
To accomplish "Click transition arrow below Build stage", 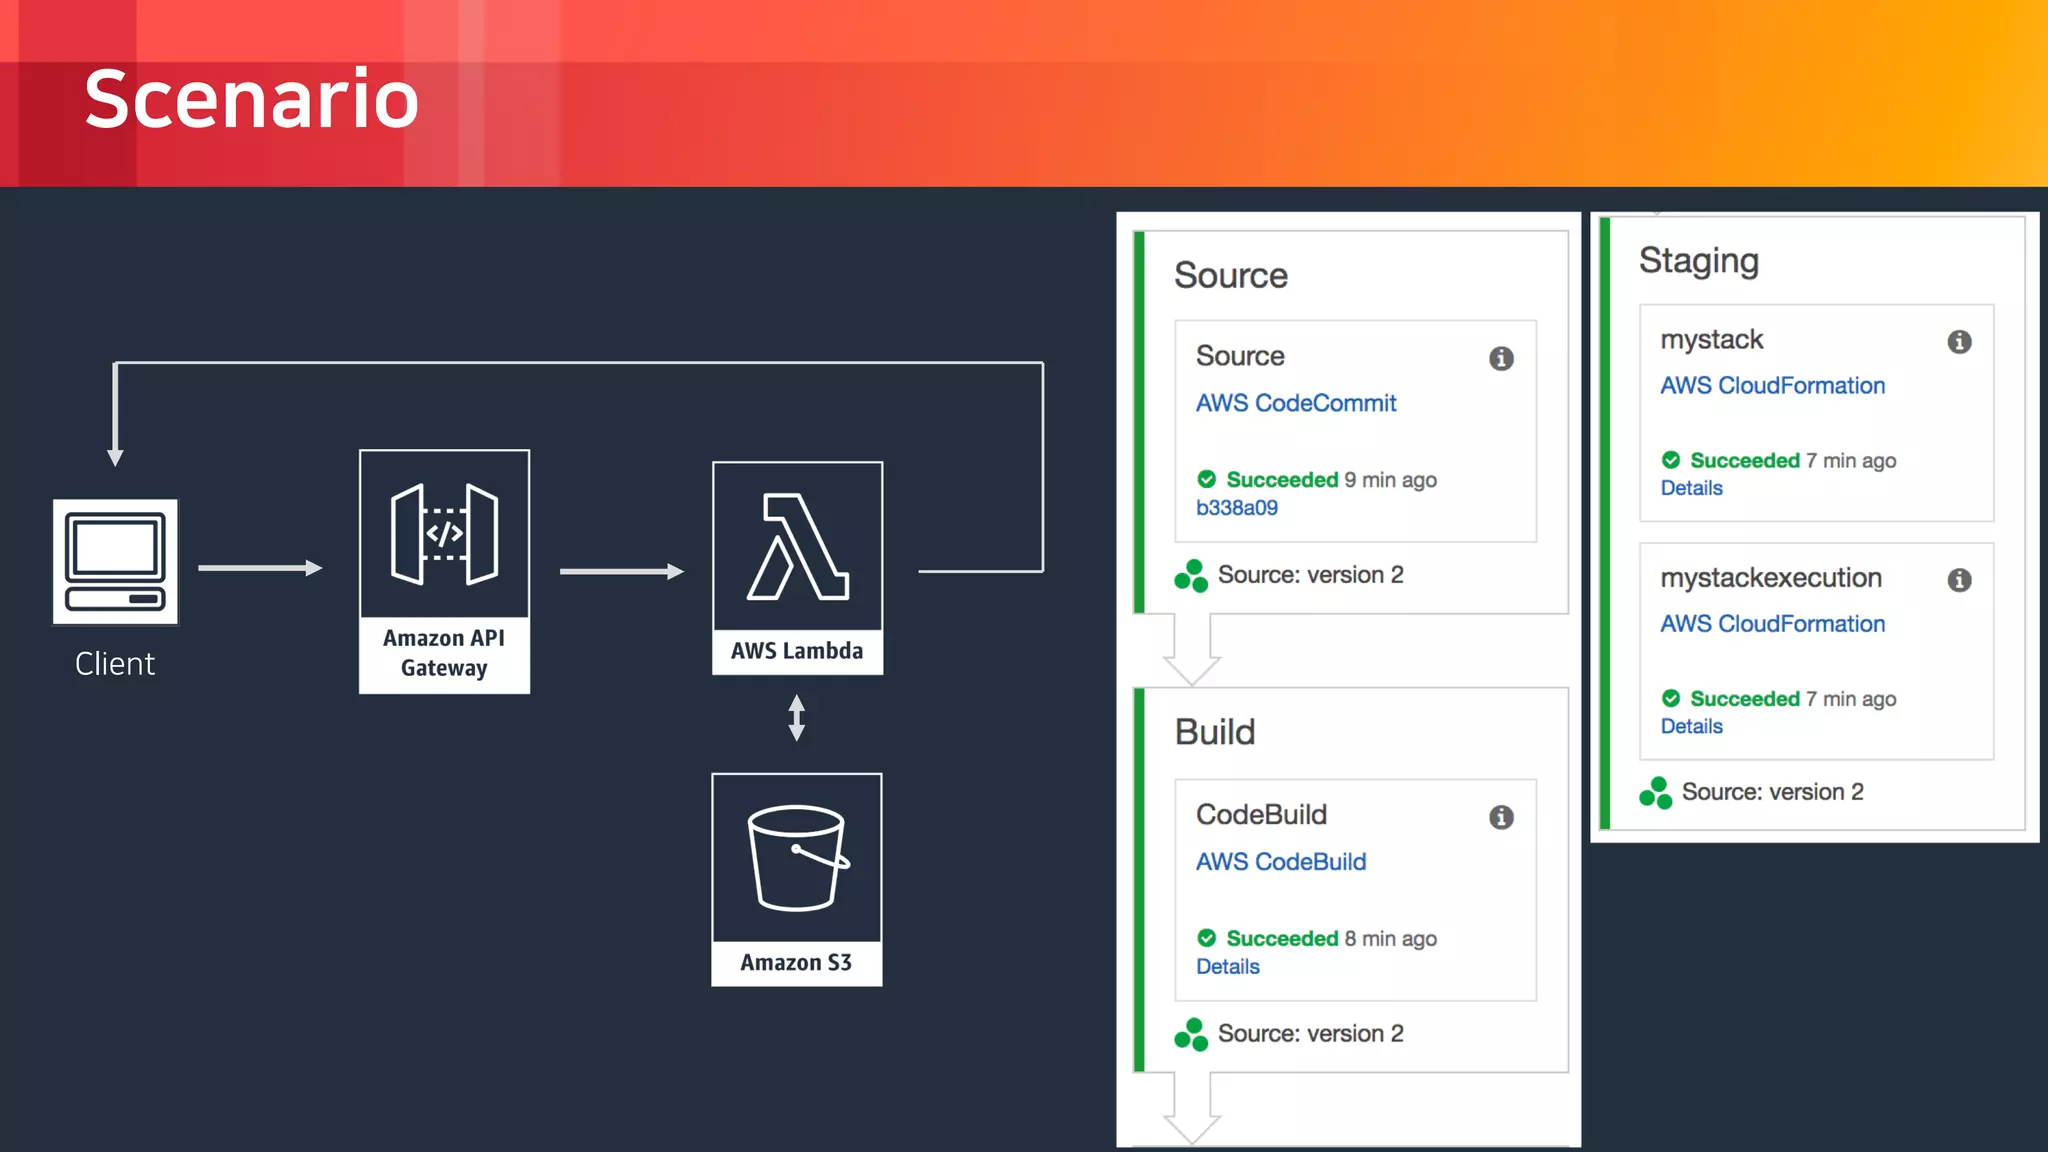I will pyautogui.click(x=1191, y=1110).
